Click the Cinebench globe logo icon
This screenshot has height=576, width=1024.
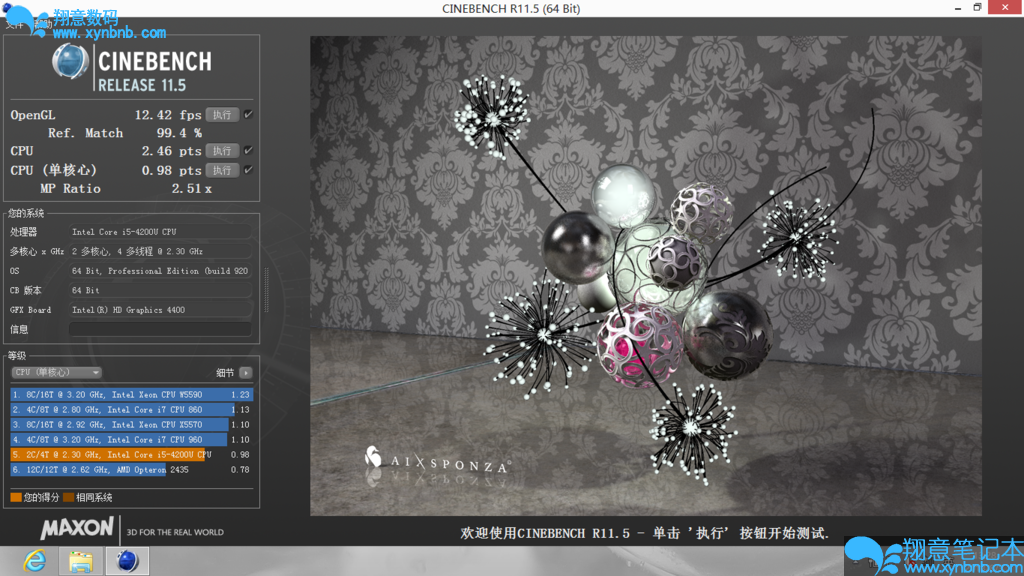[x=70, y=63]
